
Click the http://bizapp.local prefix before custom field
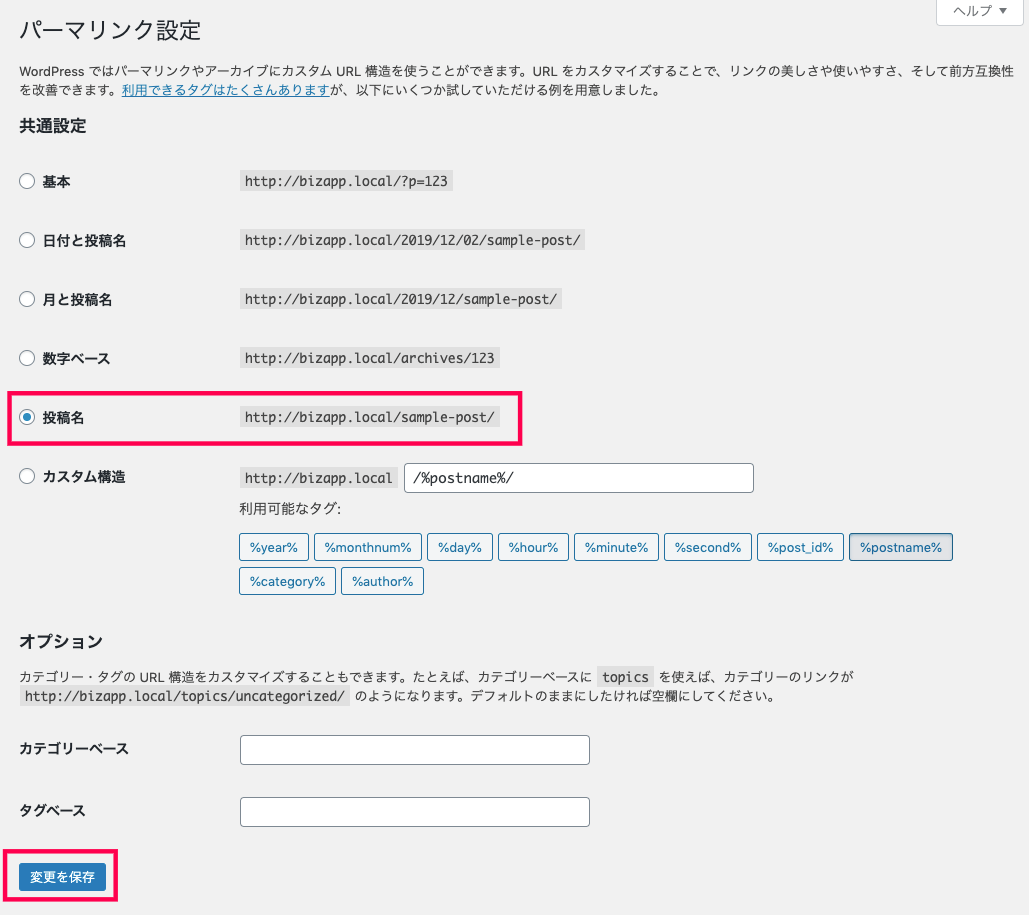(x=318, y=478)
